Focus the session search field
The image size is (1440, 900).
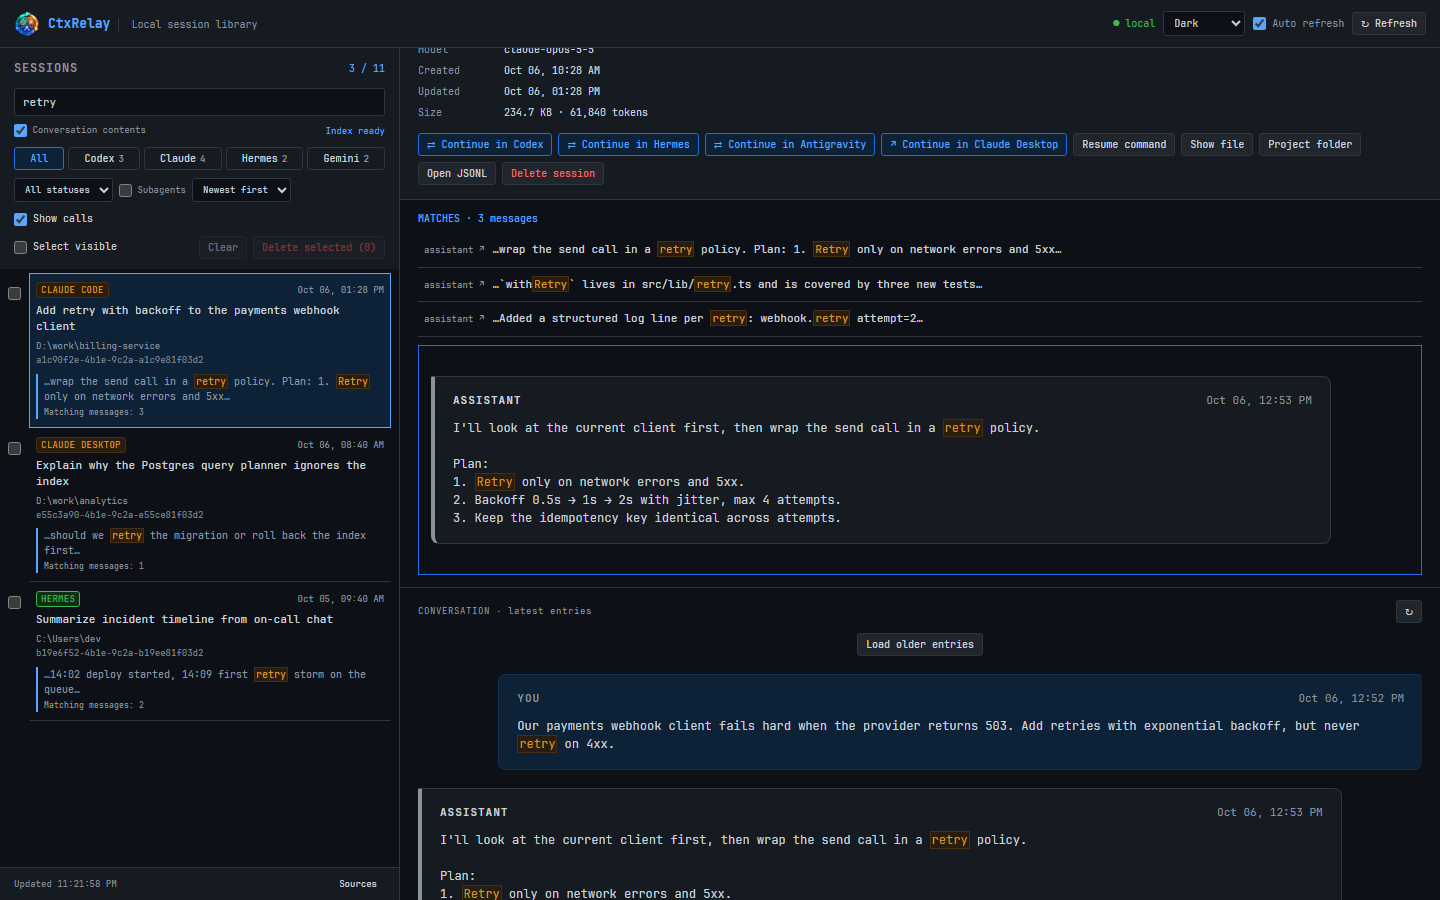(x=199, y=102)
